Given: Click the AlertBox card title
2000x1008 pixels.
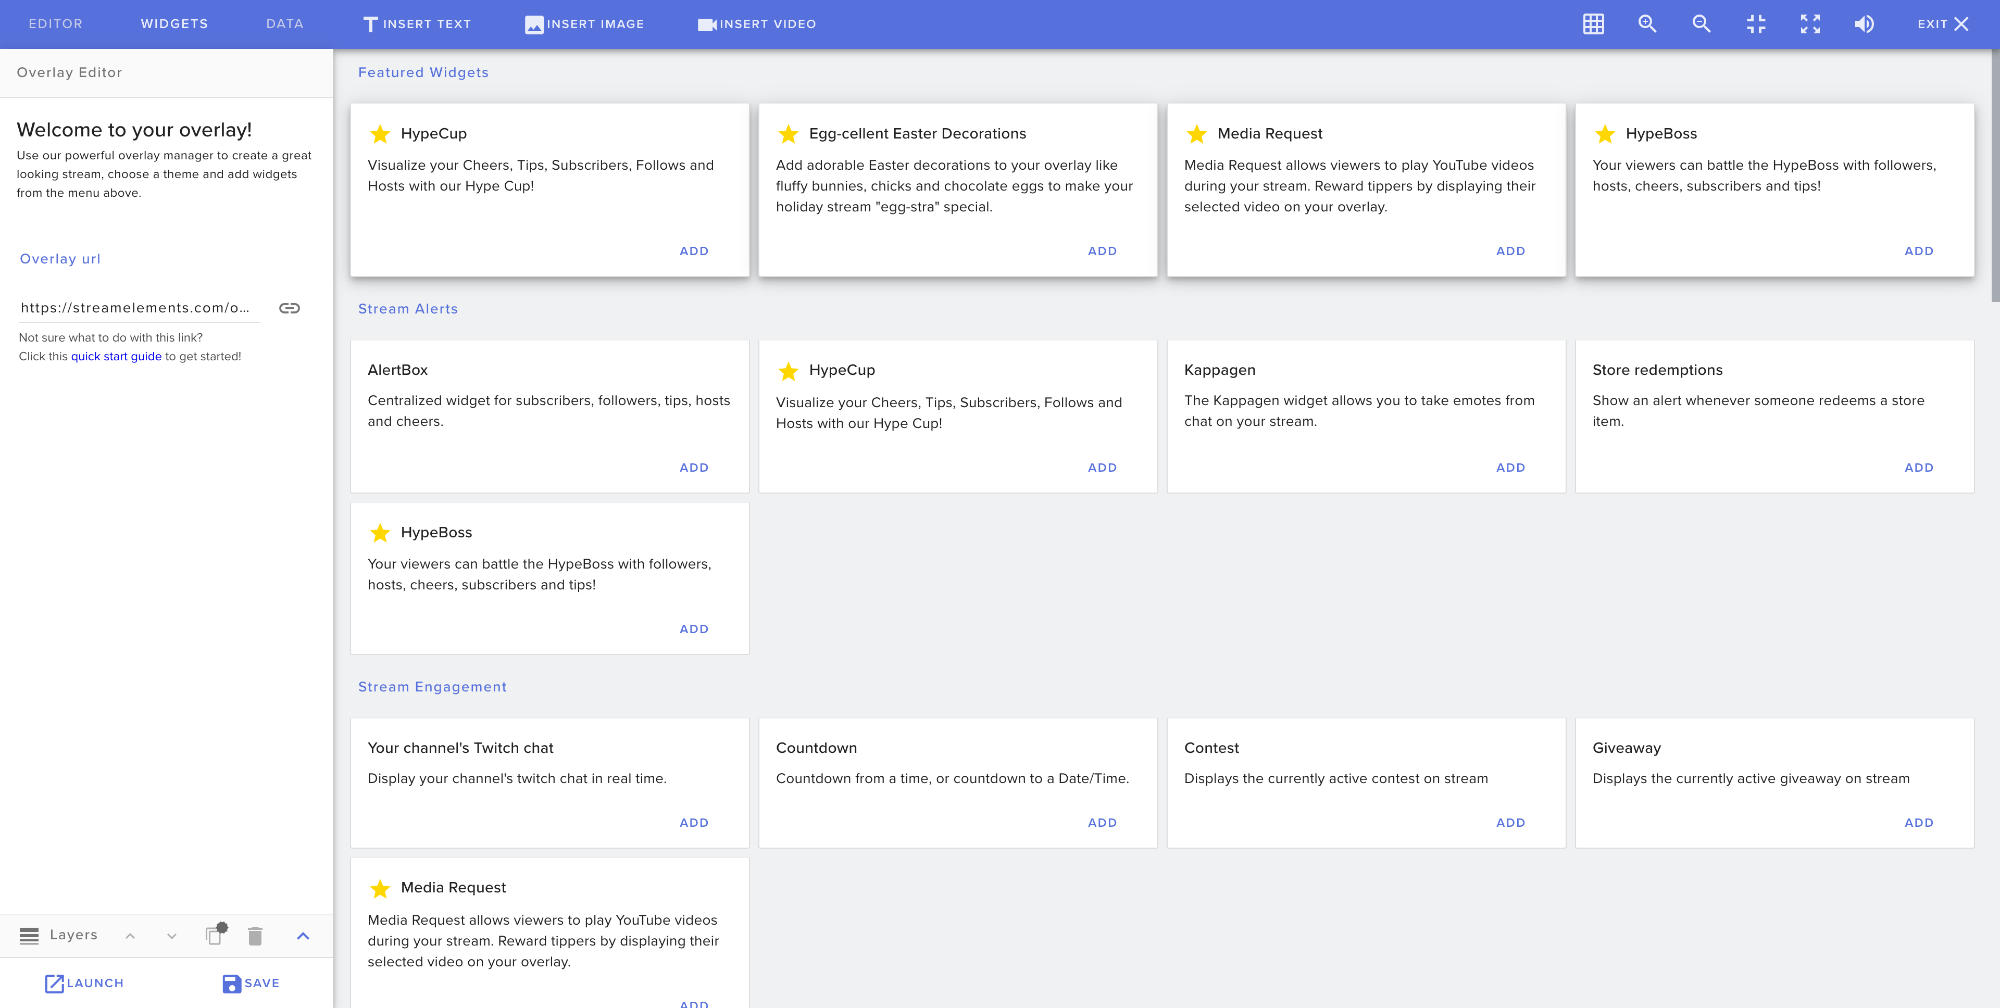Looking at the screenshot, I should point(398,370).
